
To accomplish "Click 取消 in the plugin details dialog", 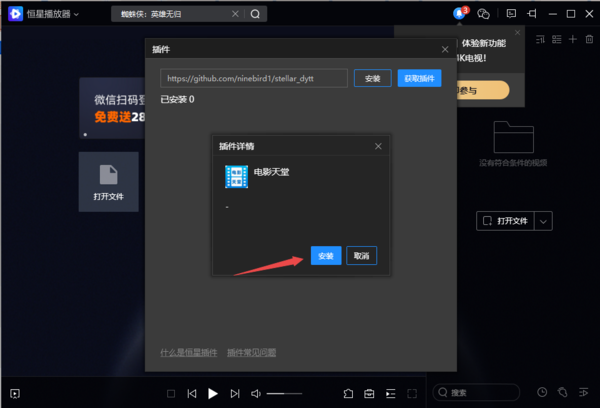I will pos(361,256).
